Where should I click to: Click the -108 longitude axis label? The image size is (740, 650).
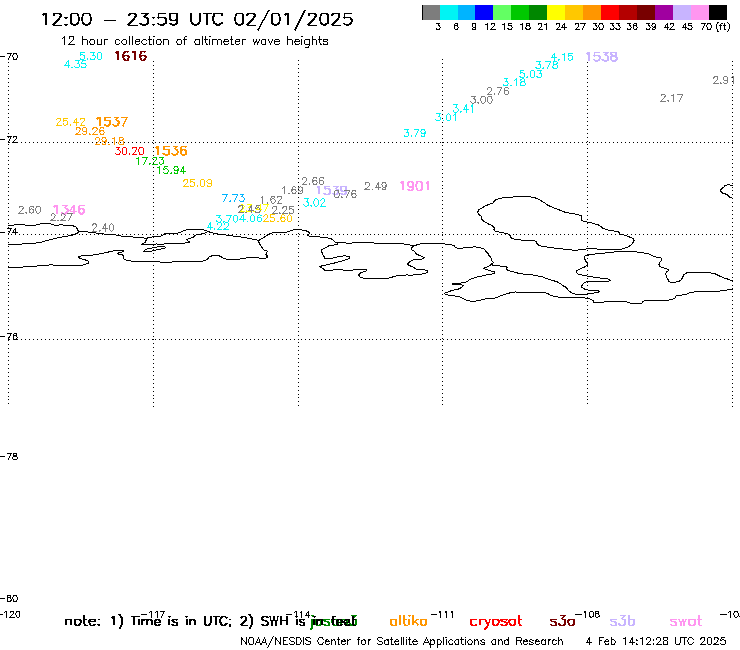588,615
